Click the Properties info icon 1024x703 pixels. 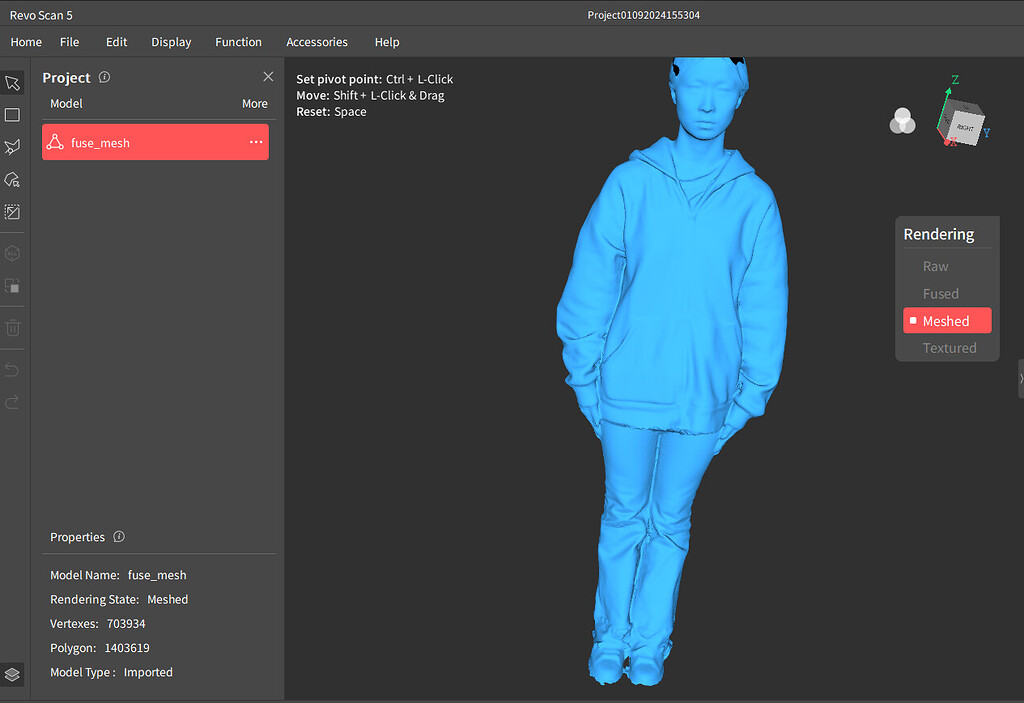[x=119, y=536]
